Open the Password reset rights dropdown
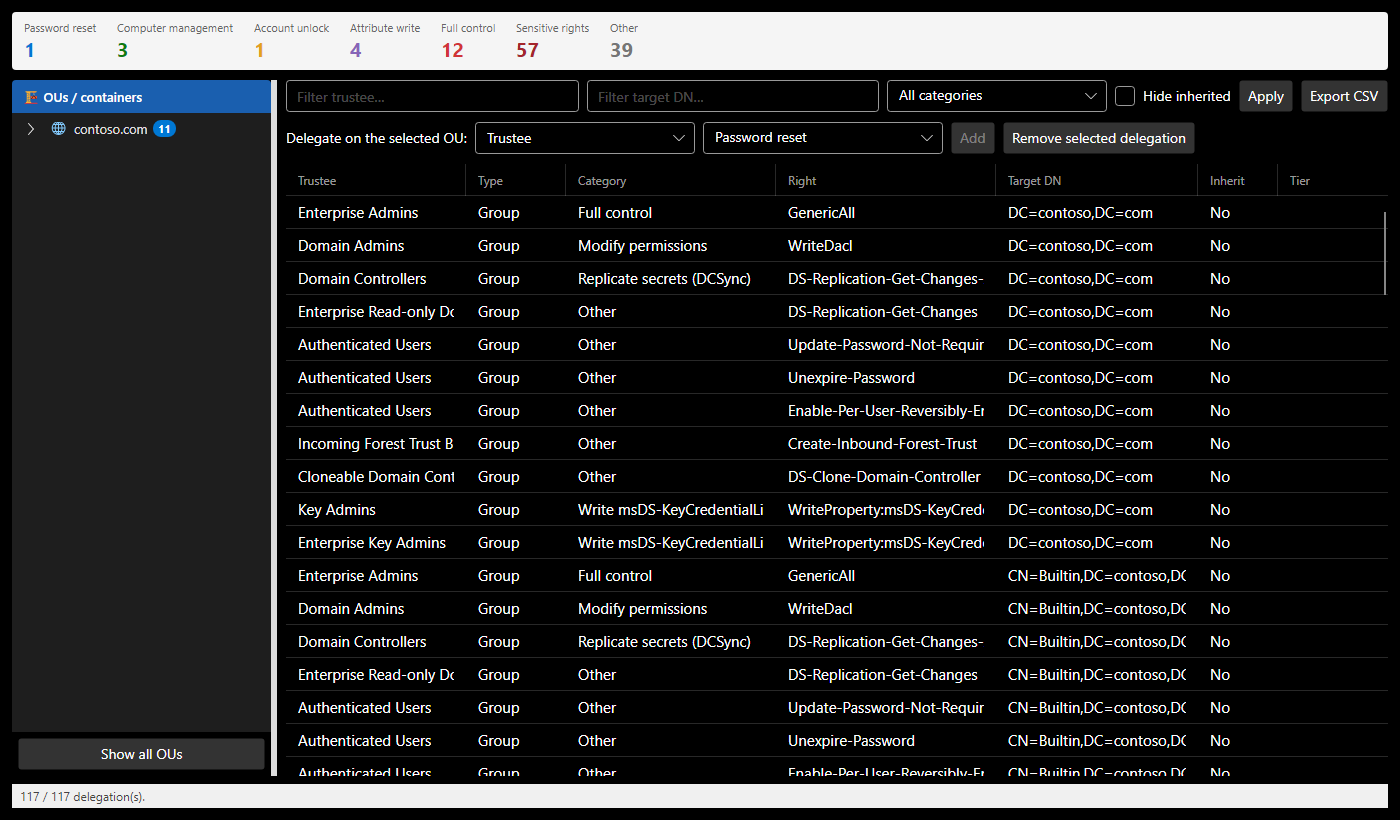 [823, 138]
